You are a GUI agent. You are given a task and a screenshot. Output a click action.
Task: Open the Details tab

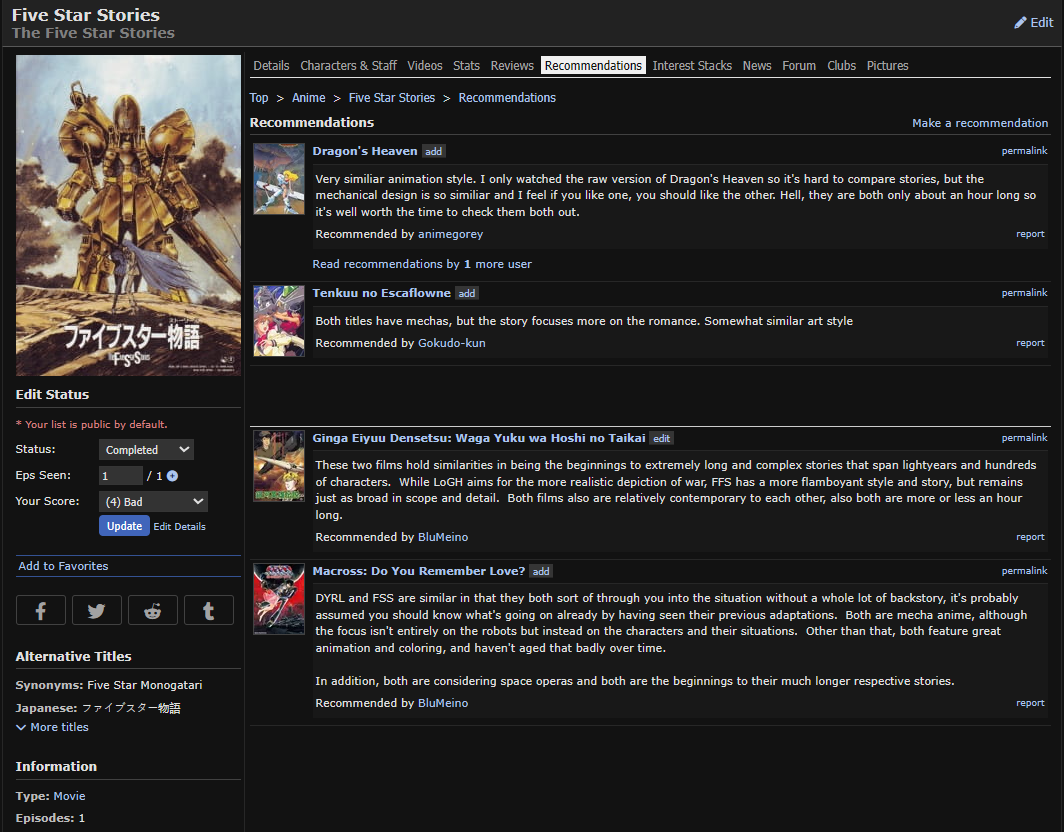[x=271, y=66]
